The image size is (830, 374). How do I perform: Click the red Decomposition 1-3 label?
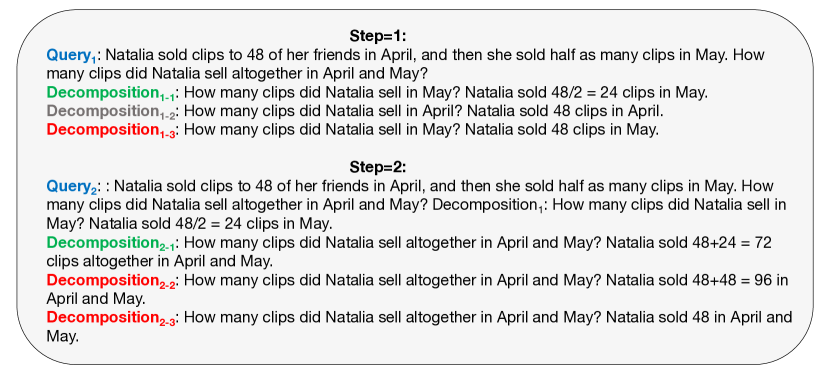111,131
